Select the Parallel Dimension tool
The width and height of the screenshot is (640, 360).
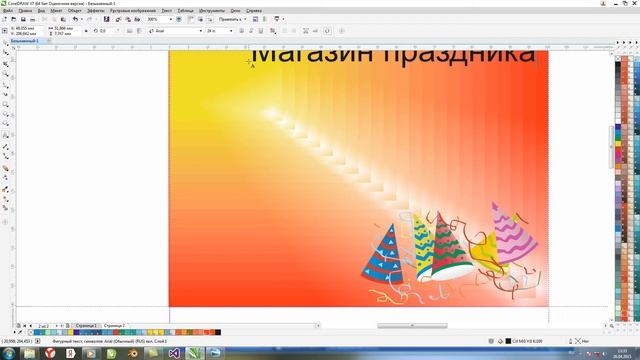(5, 146)
